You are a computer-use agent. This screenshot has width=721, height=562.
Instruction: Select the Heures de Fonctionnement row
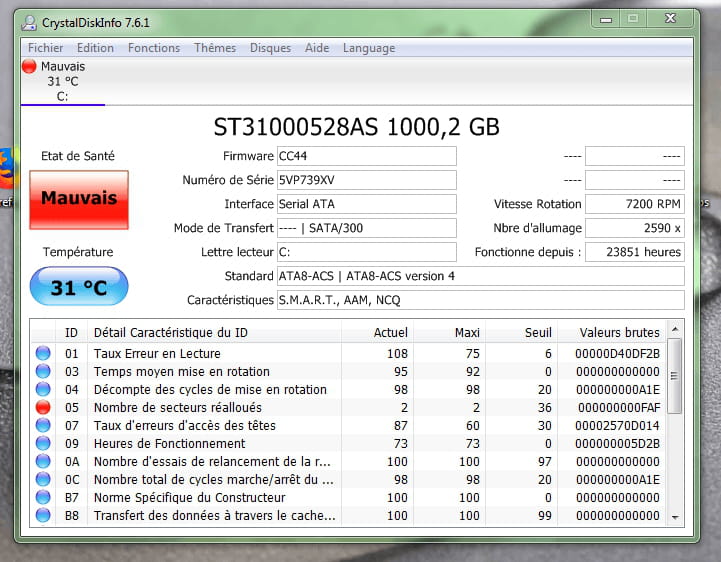coord(349,443)
